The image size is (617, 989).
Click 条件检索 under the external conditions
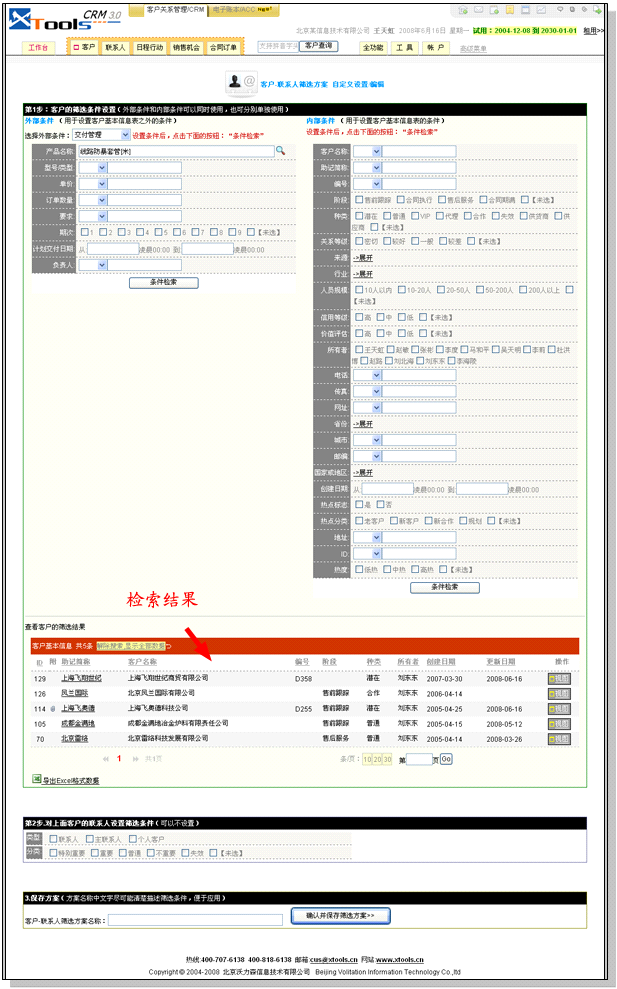point(163,283)
